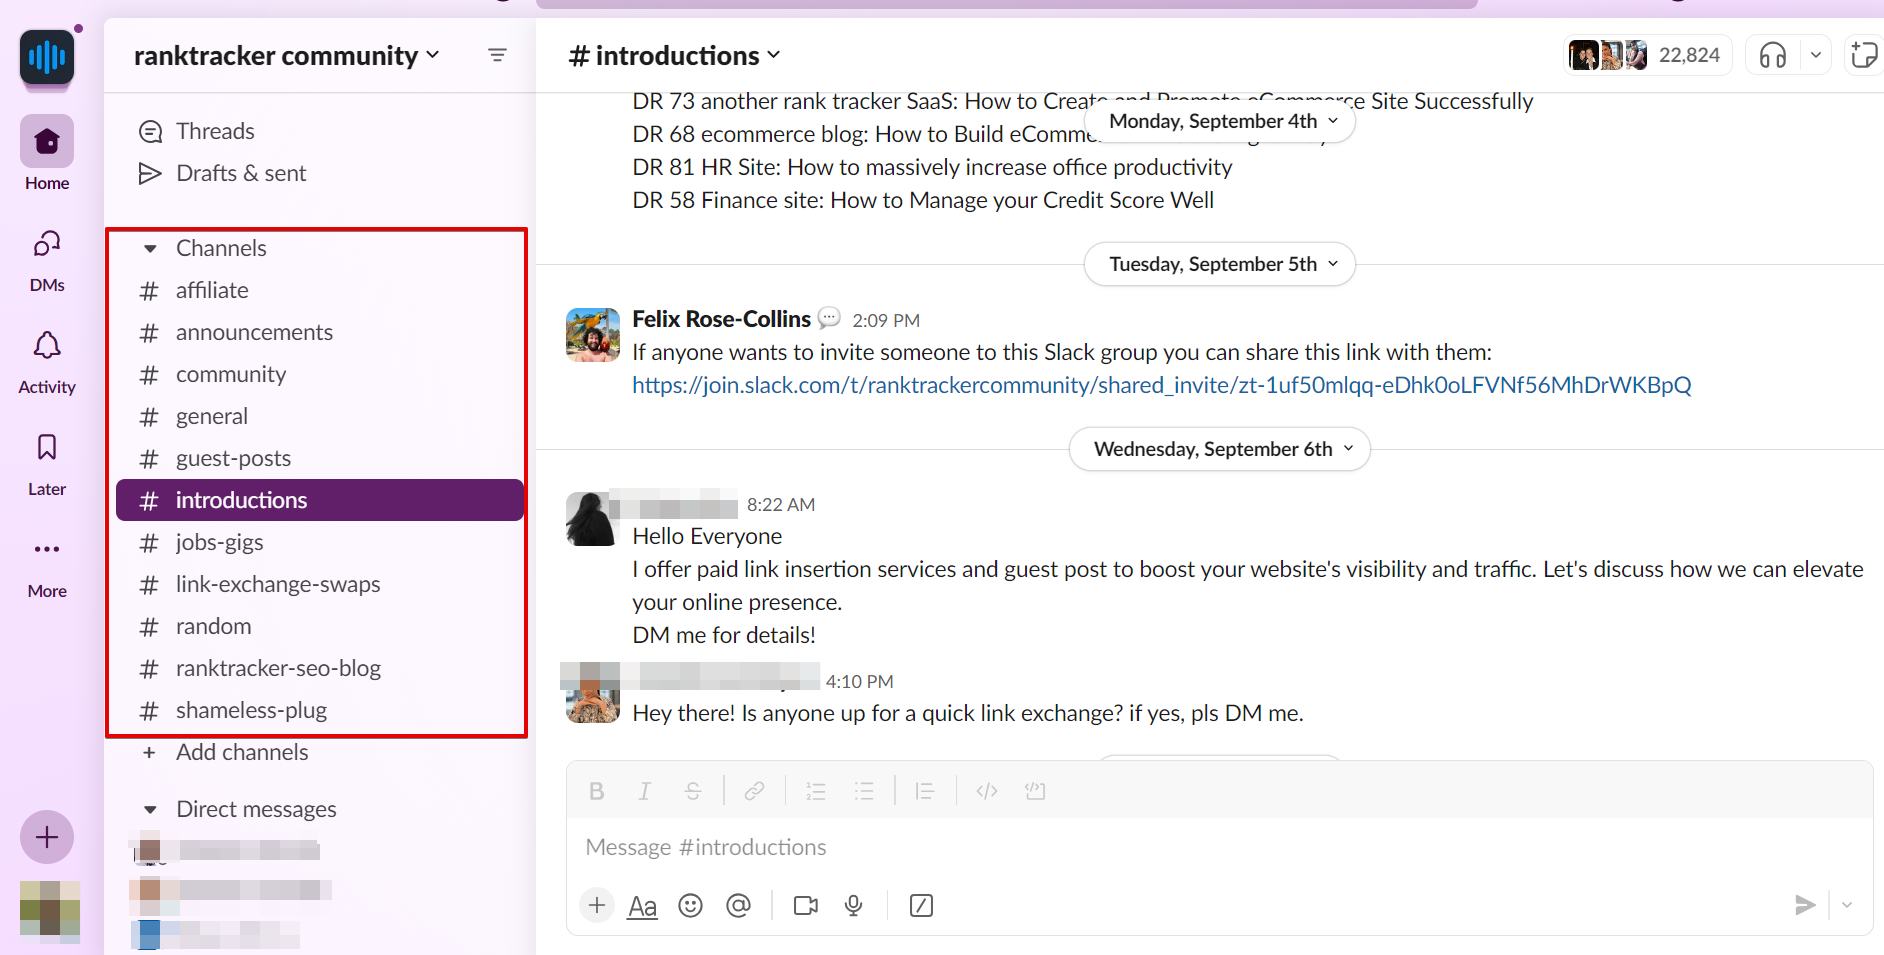Mention someone with the @ icon
Image resolution: width=1884 pixels, height=955 pixels.
tap(738, 905)
